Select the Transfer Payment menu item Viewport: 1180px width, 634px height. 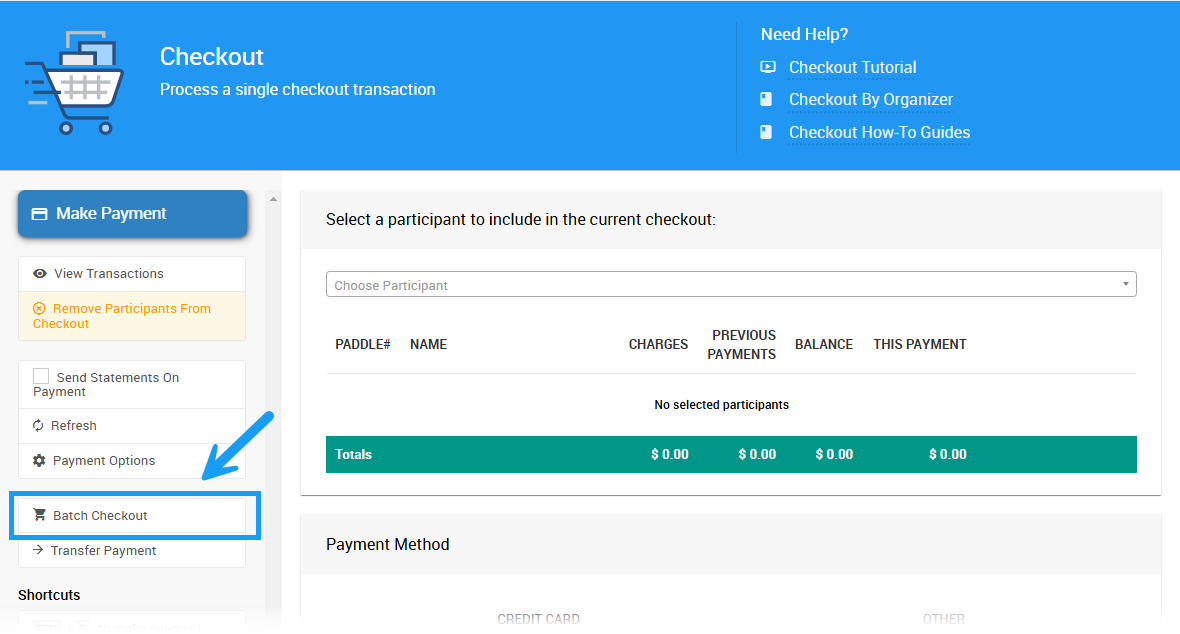(103, 551)
